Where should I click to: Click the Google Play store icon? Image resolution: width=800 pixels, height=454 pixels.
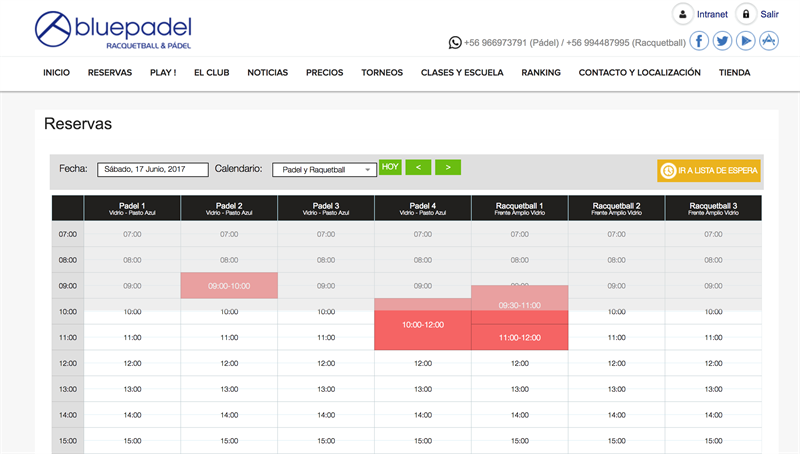pyautogui.click(x=746, y=41)
